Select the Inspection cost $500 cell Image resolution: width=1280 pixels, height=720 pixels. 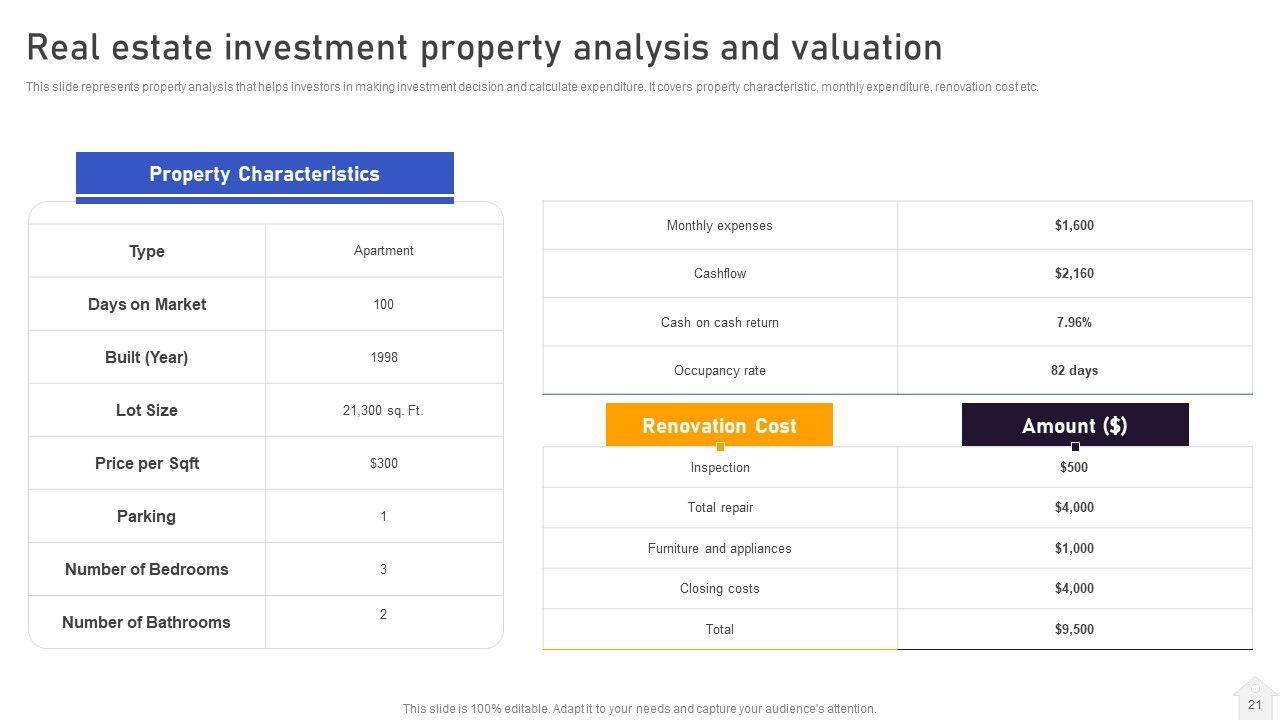click(x=1074, y=468)
